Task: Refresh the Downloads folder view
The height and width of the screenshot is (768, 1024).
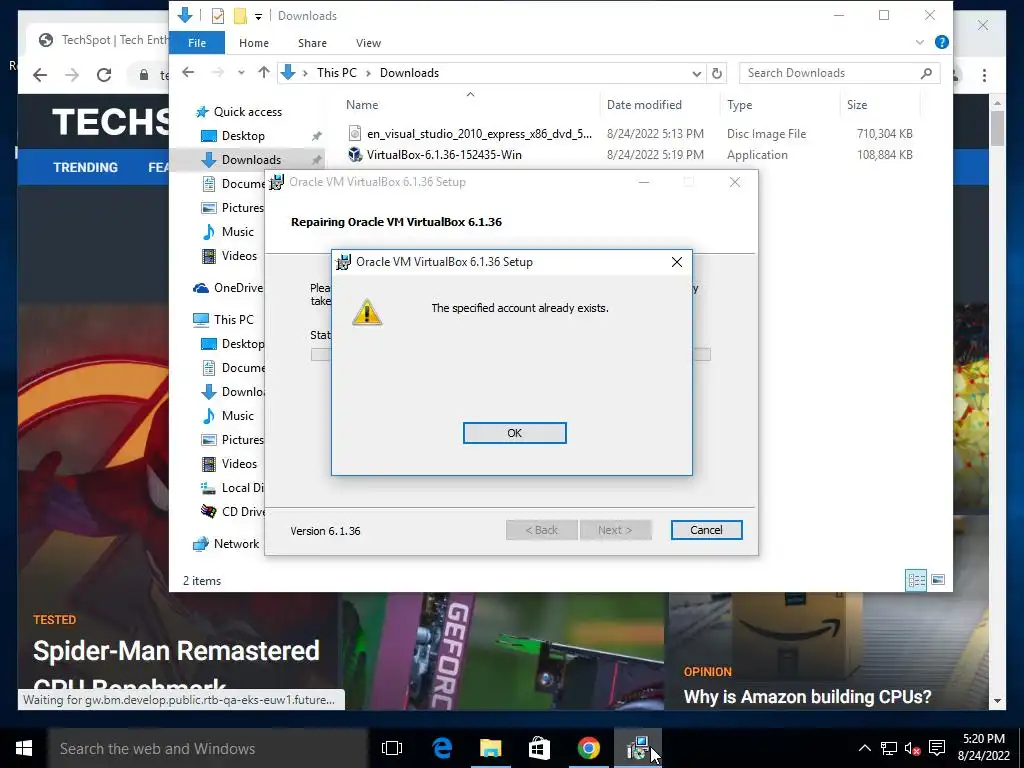Action: point(716,73)
